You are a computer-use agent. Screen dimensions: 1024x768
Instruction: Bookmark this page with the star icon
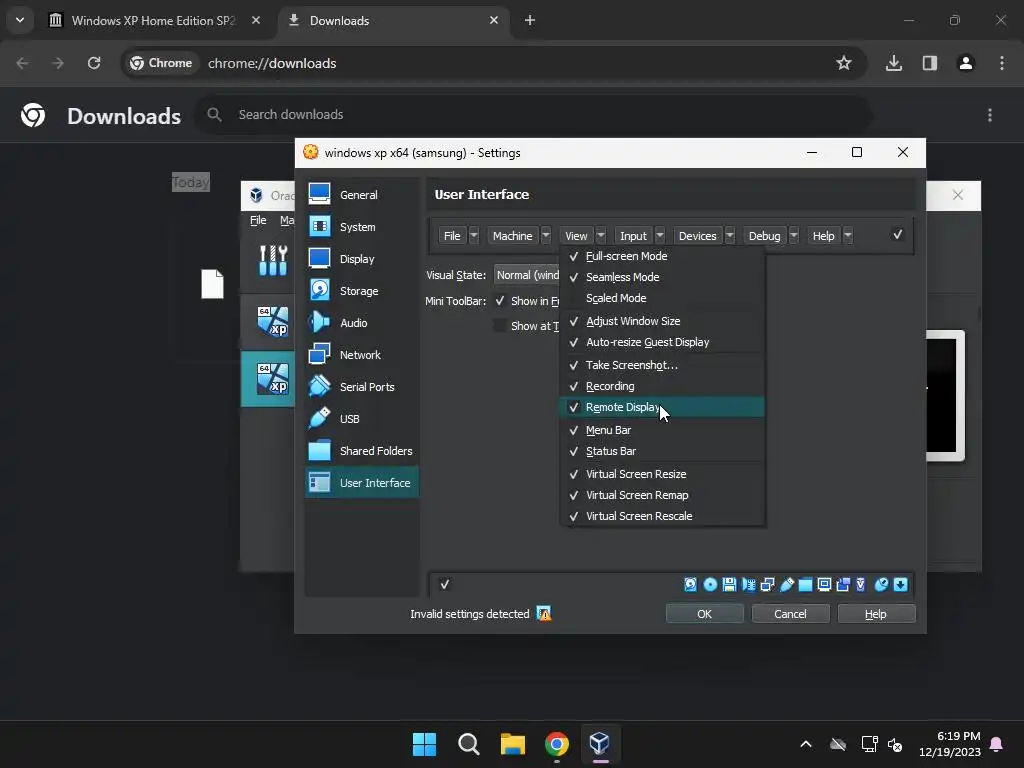pos(844,63)
